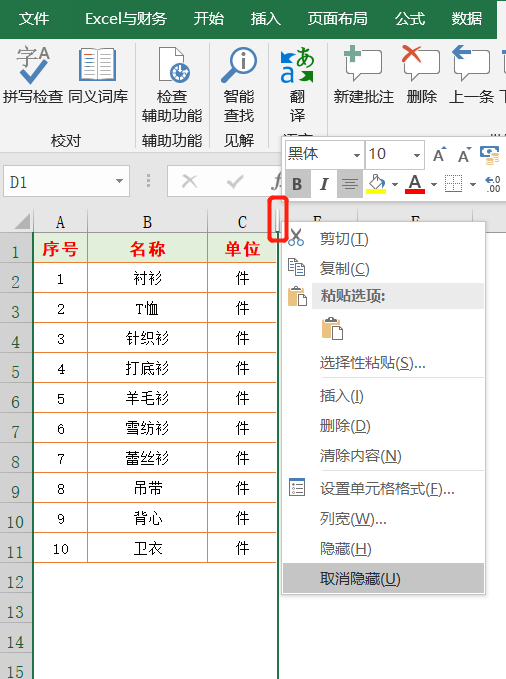The width and height of the screenshot is (506, 679).
Task: Click the select-all corner triangle
Action: (22, 221)
